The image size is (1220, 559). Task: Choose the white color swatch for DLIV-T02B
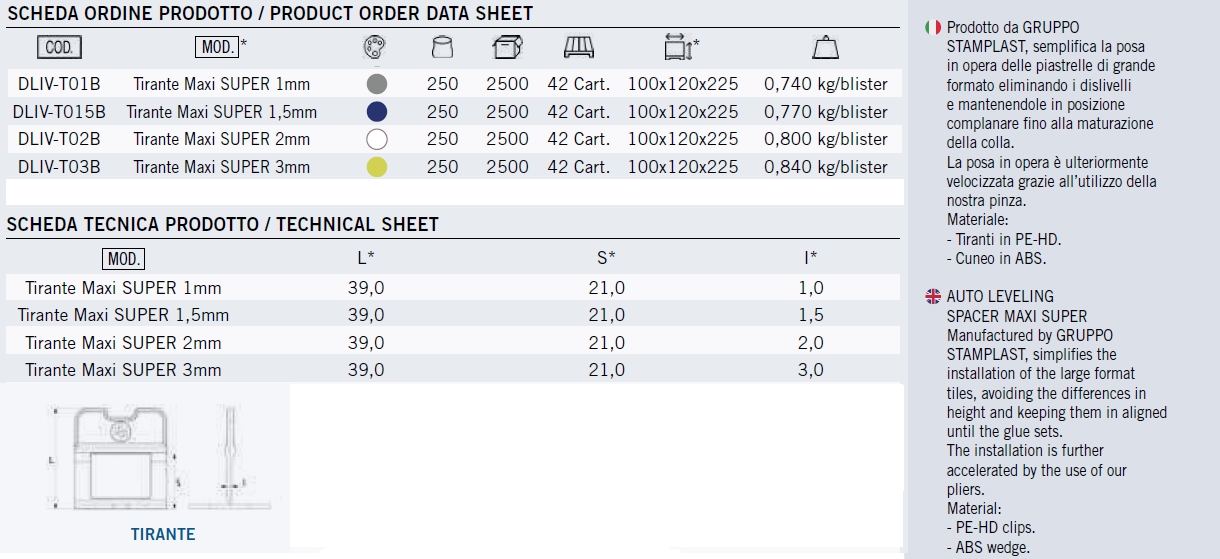point(377,139)
